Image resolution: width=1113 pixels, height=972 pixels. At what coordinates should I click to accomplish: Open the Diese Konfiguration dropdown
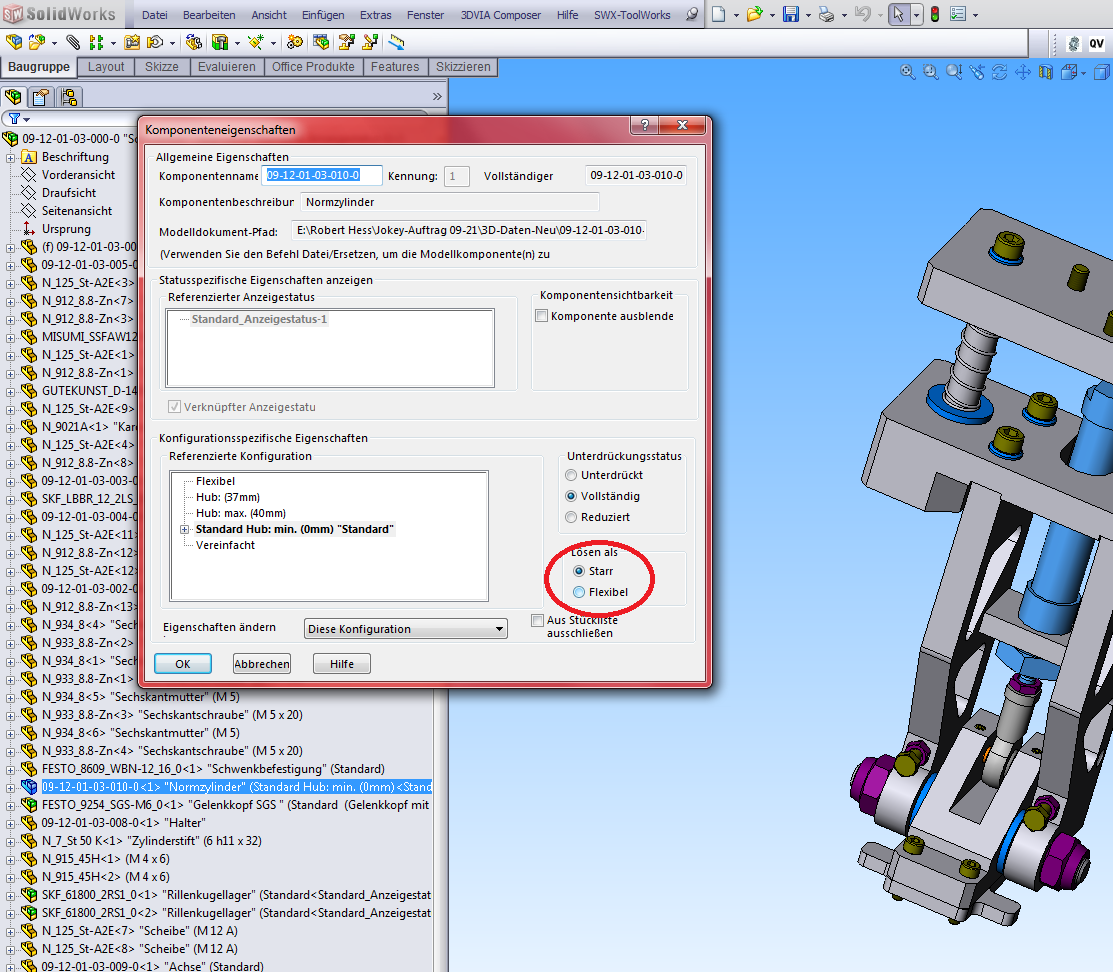click(x=497, y=628)
